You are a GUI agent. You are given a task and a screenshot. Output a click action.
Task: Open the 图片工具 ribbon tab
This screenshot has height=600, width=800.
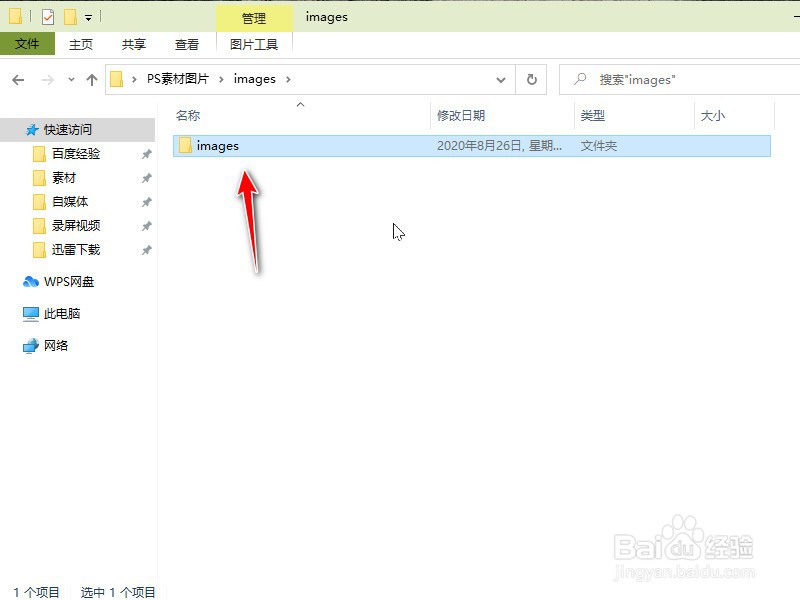coord(254,44)
